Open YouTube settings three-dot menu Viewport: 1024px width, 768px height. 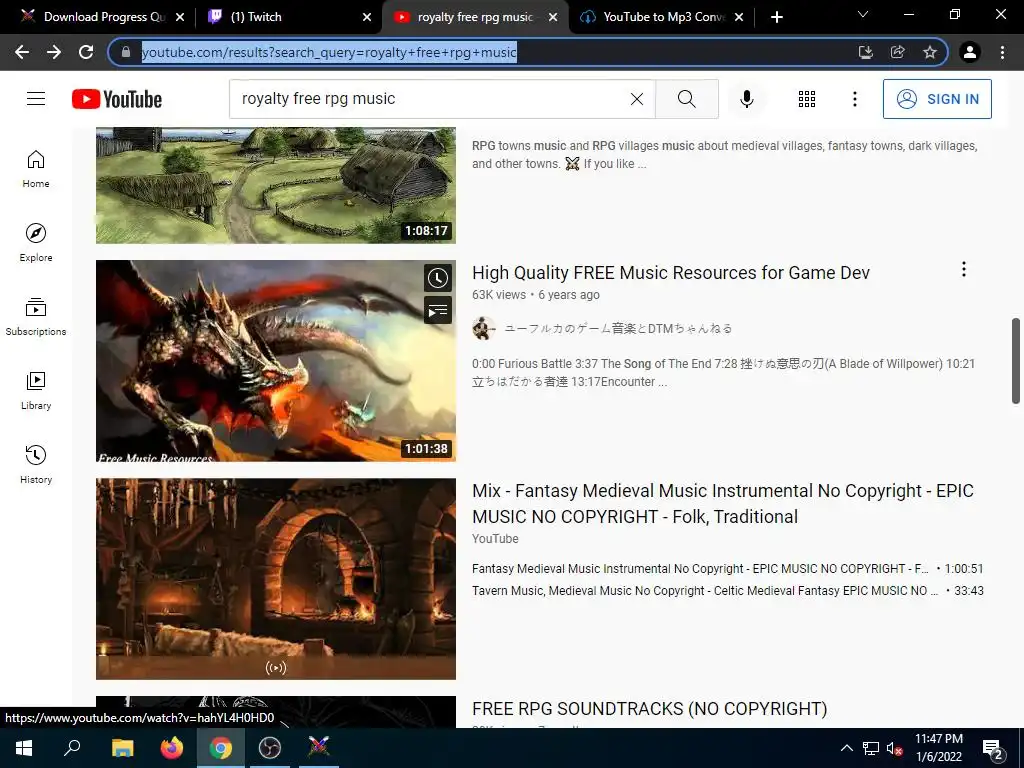pyautogui.click(x=854, y=99)
